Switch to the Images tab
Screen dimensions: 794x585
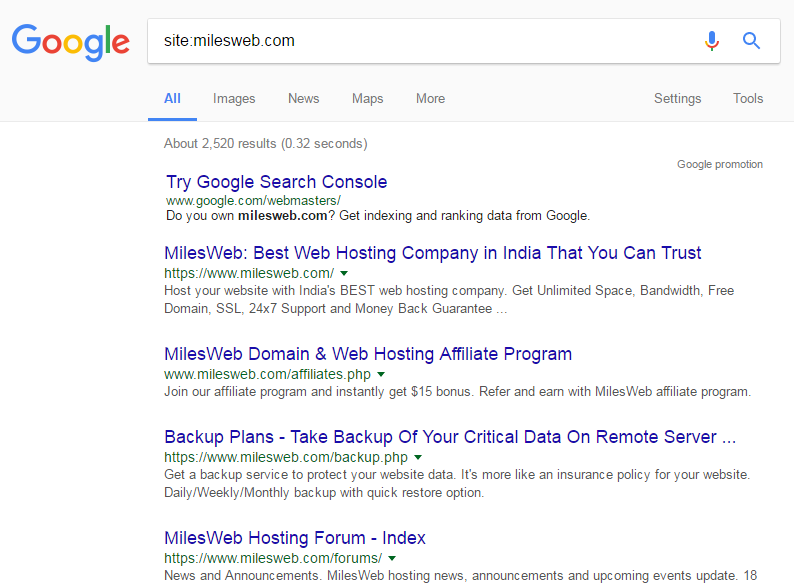(234, 98)
